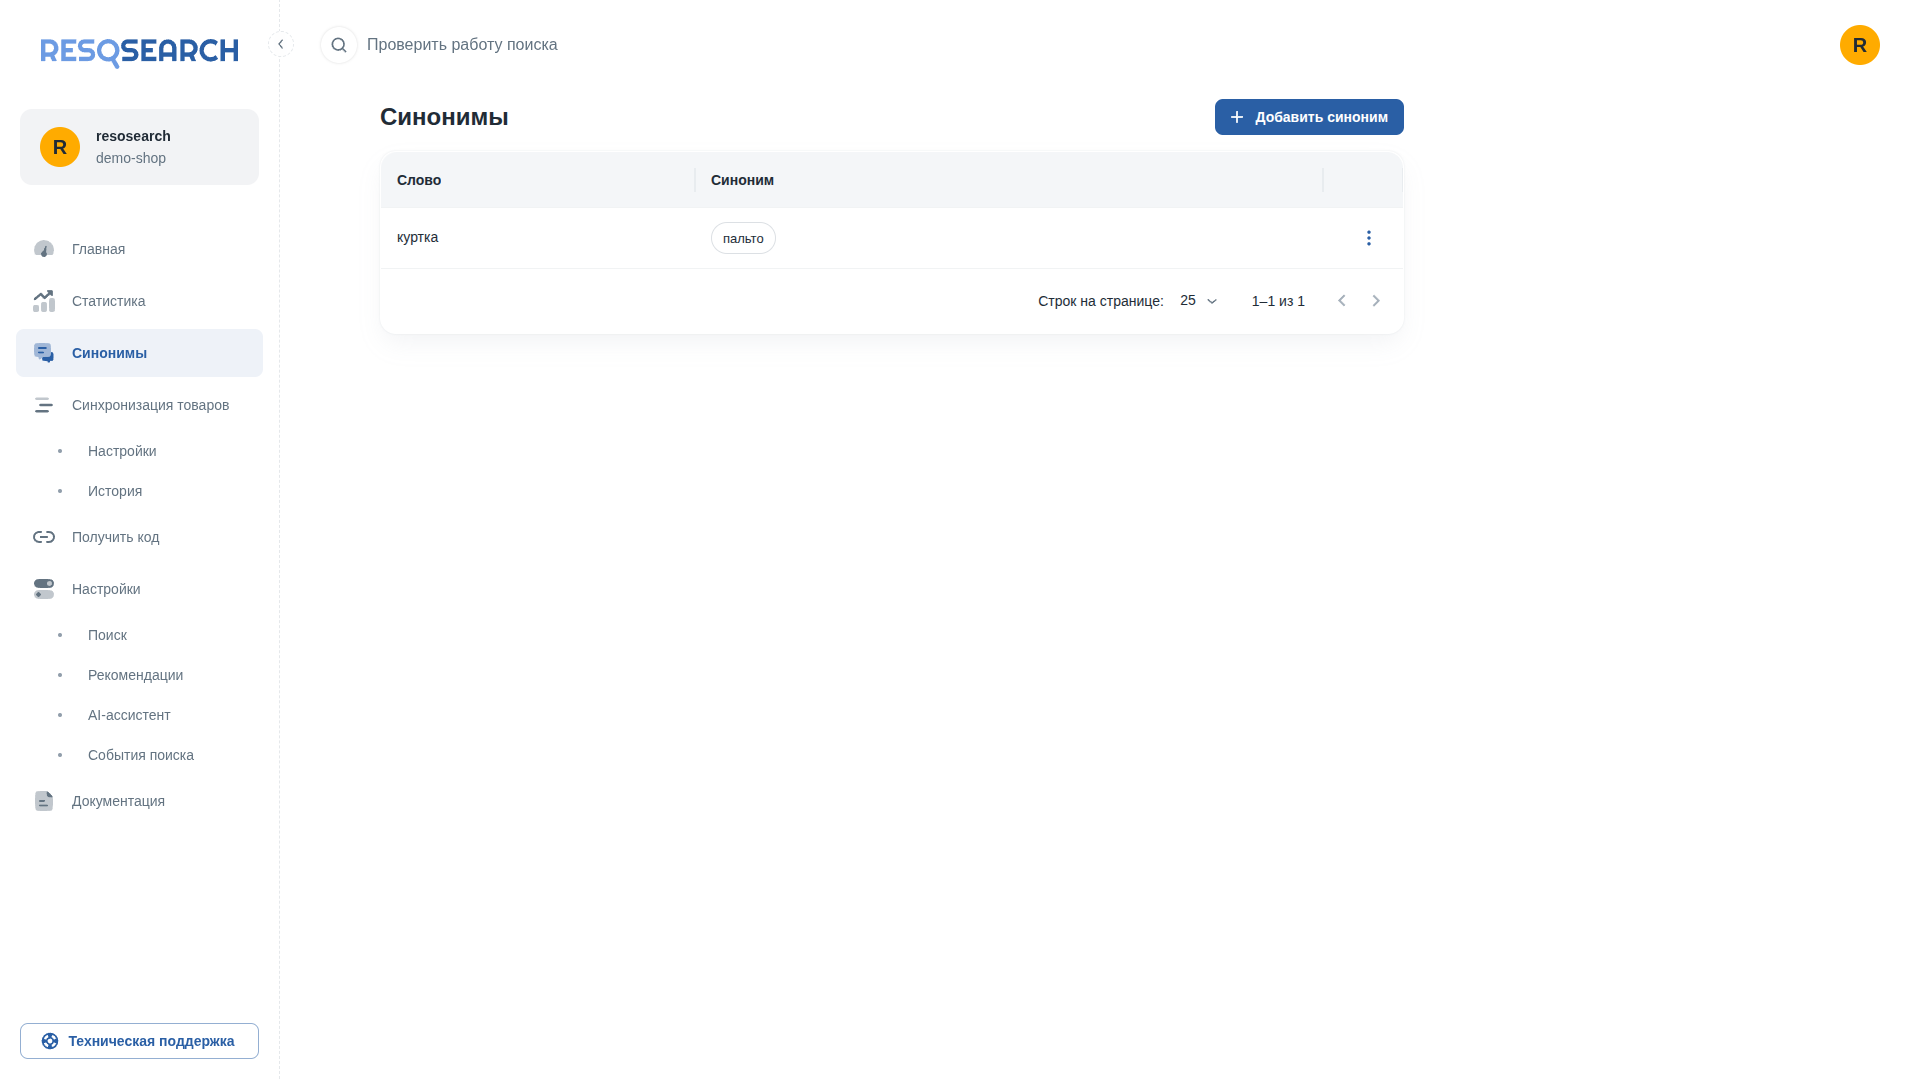Open the Статистика chart icon
This screenshot has width=1920, height=1079.
point(44,301)
